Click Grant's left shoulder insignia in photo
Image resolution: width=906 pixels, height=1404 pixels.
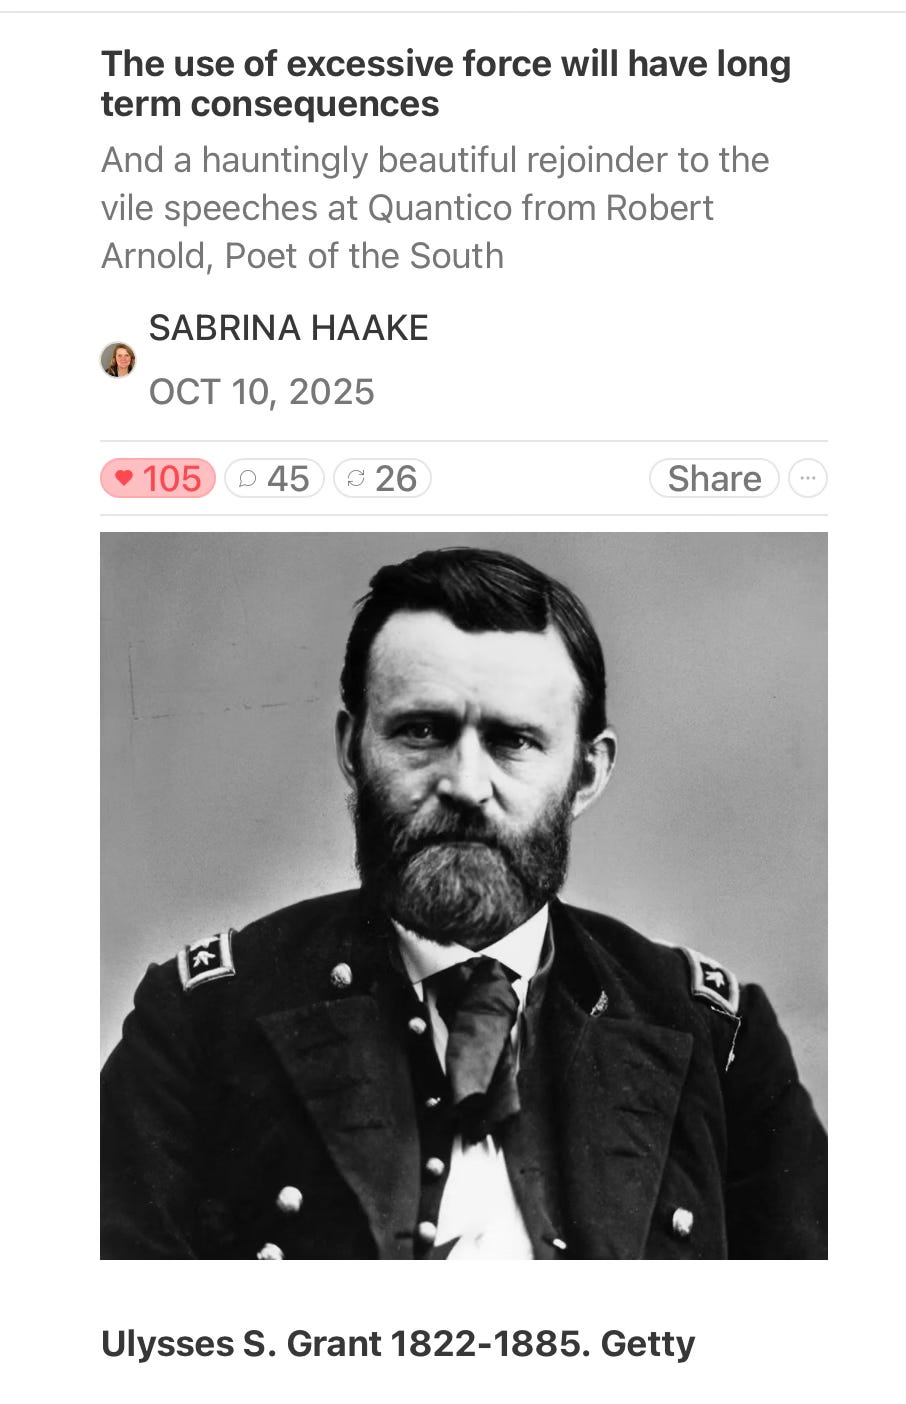714,981
